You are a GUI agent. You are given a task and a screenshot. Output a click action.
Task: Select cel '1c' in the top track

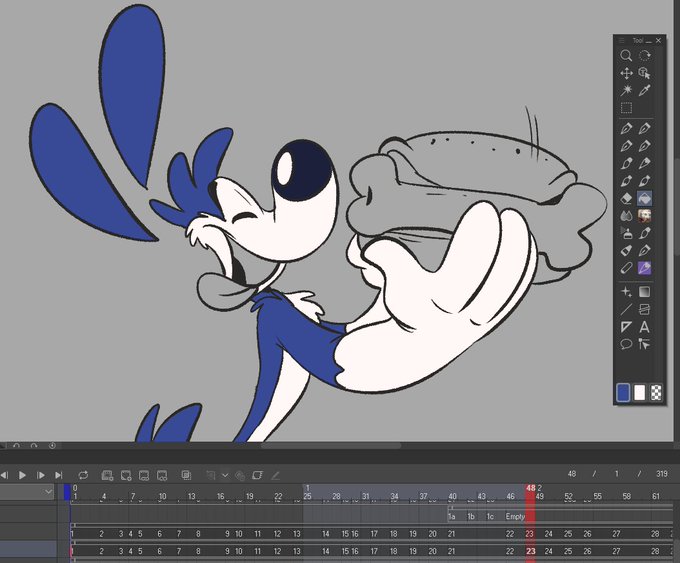tap(490, 517)
